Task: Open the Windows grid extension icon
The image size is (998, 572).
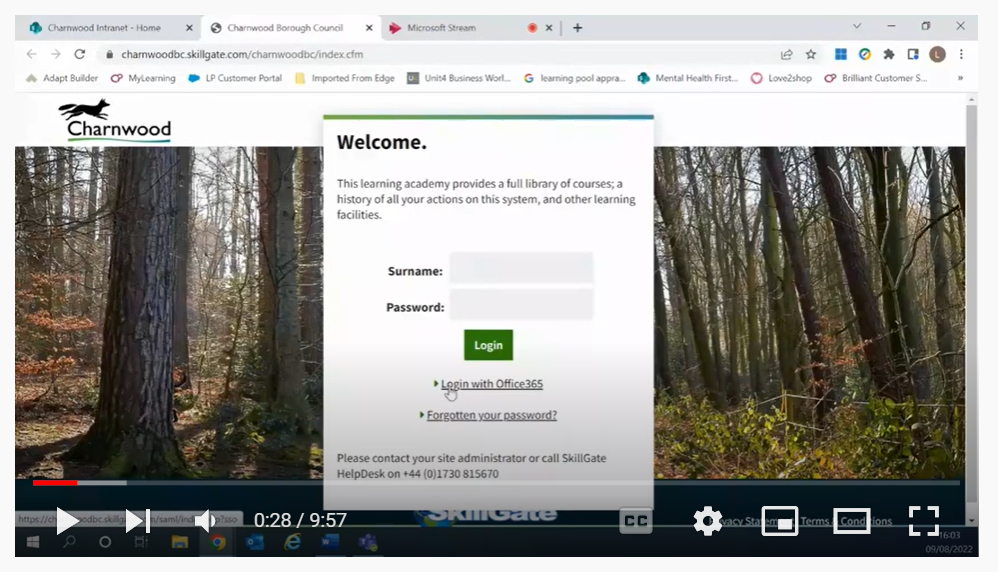Action: (x=841, y=54)
